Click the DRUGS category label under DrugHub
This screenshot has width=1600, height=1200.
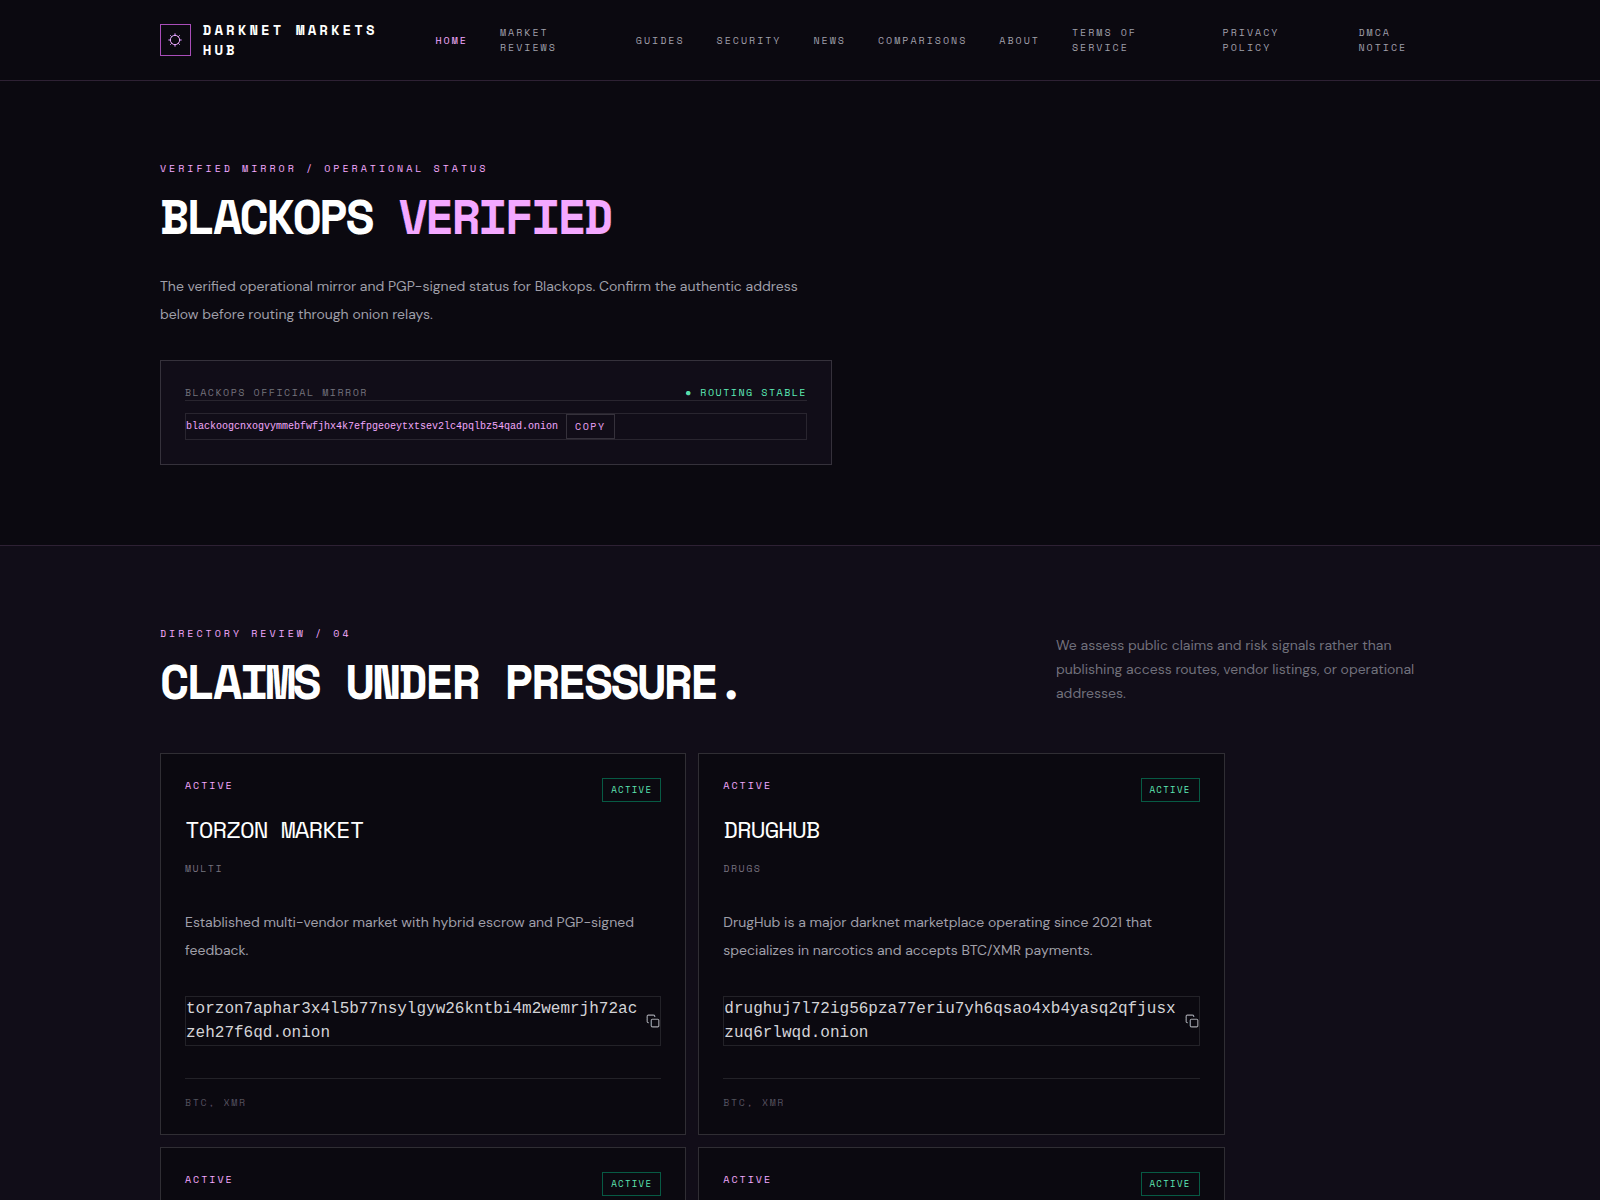(x=742, y=869)
